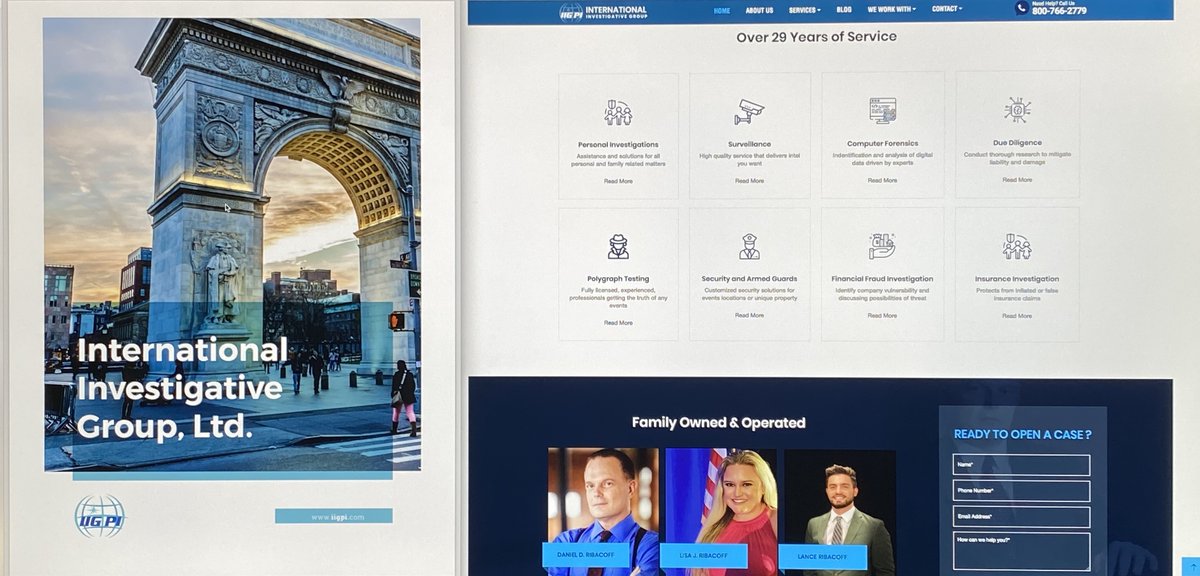This screenshot has width=1200, height=576.
Task: Click the Due Diligence icon
Action: pyautogui.click(x=1017, y=110)
